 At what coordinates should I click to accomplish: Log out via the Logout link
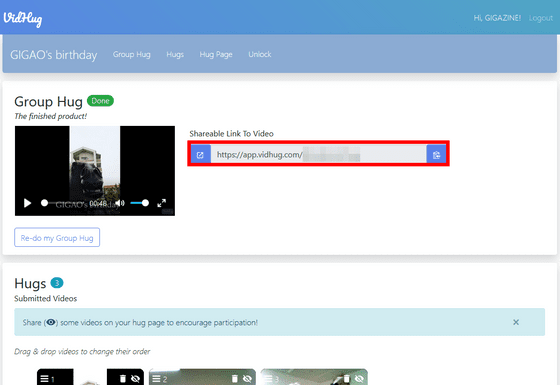pyautogui.click(x=541, y=18)
